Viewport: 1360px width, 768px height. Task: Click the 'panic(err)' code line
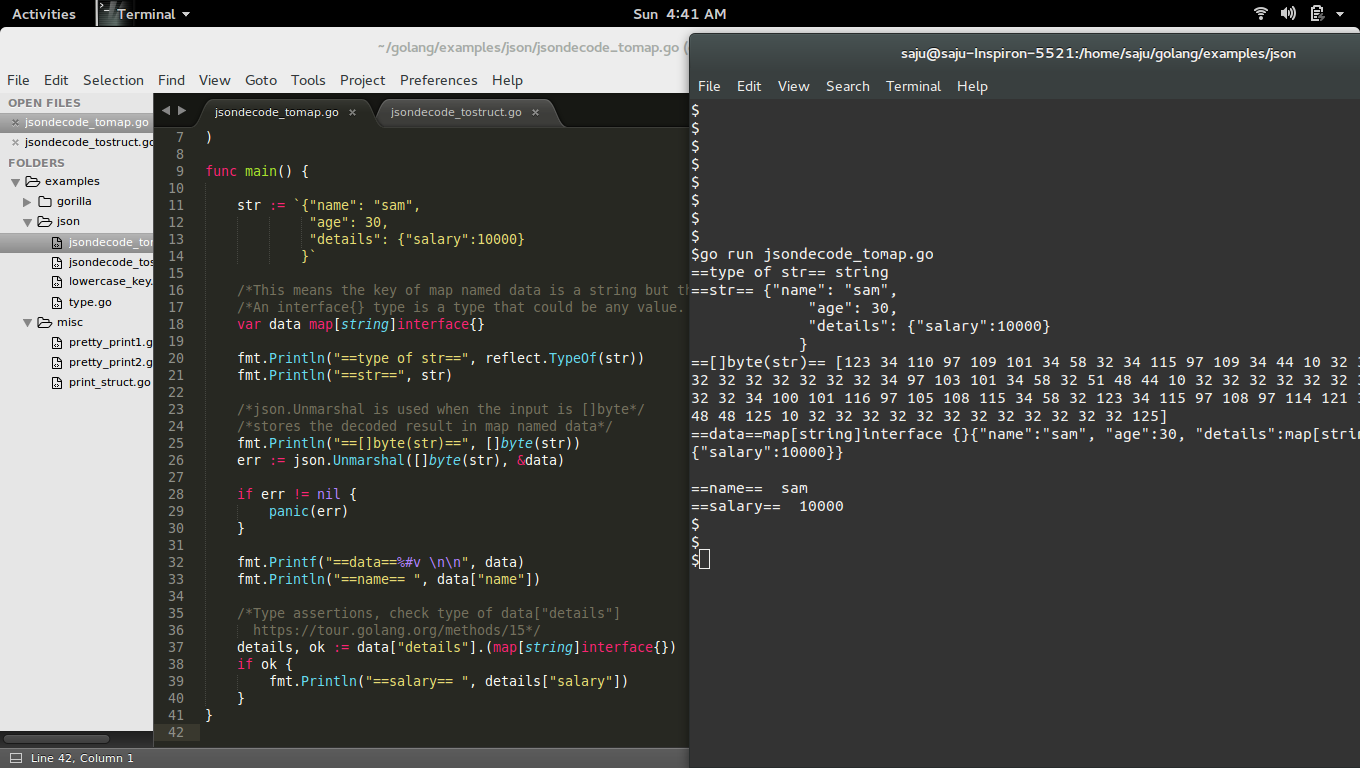click(x=308, y=511)
